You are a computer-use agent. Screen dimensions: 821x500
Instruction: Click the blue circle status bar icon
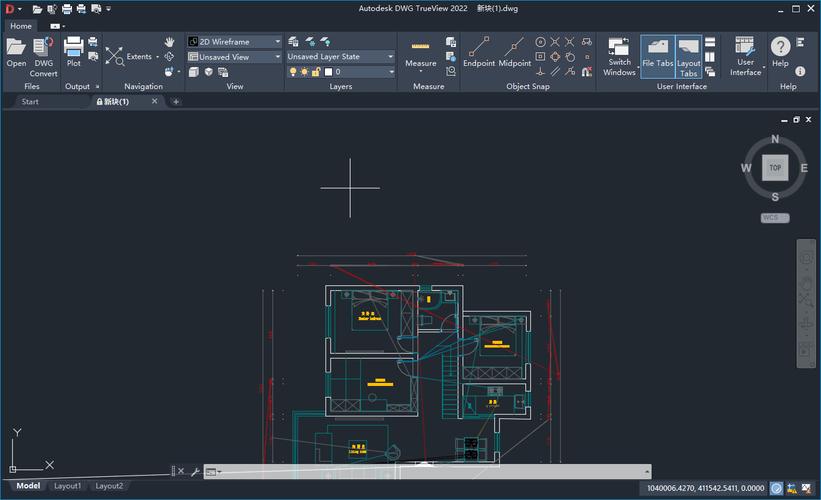point(776,488)
